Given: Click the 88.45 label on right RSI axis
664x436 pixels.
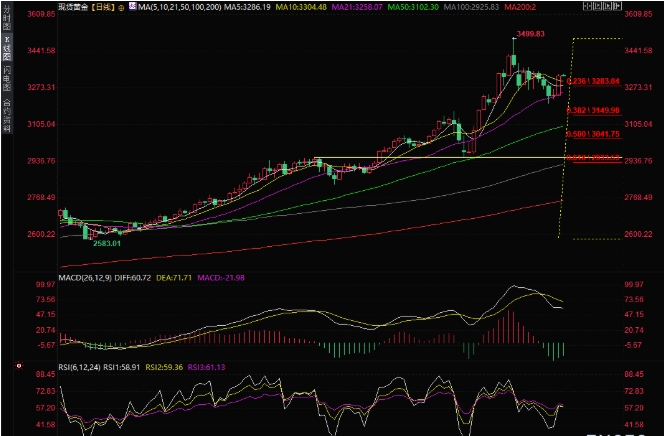Looking at the screenshot, I should pos(634,374).
